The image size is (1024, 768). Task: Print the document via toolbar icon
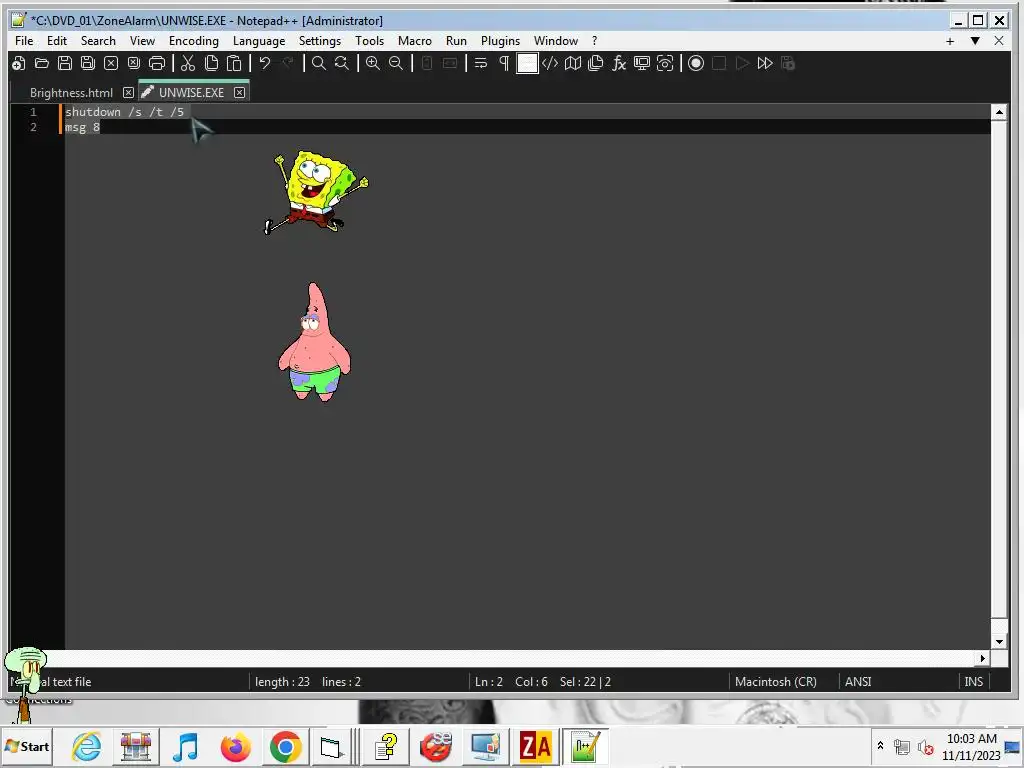click(157, 63)
